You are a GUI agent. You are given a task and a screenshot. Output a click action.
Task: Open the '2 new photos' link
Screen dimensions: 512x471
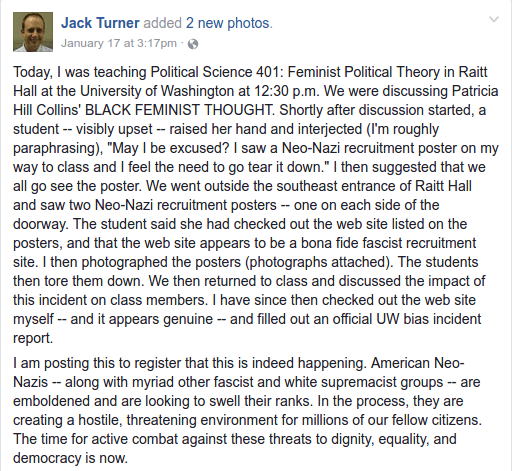[x=229, y=23]
